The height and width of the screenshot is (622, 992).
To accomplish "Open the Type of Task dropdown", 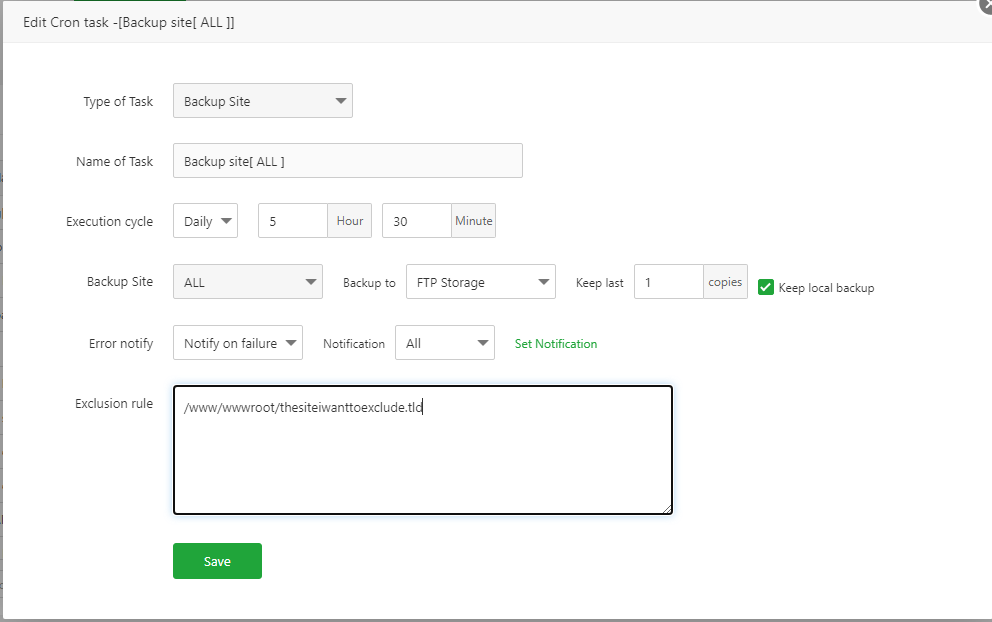I will (x=262, y=101).
